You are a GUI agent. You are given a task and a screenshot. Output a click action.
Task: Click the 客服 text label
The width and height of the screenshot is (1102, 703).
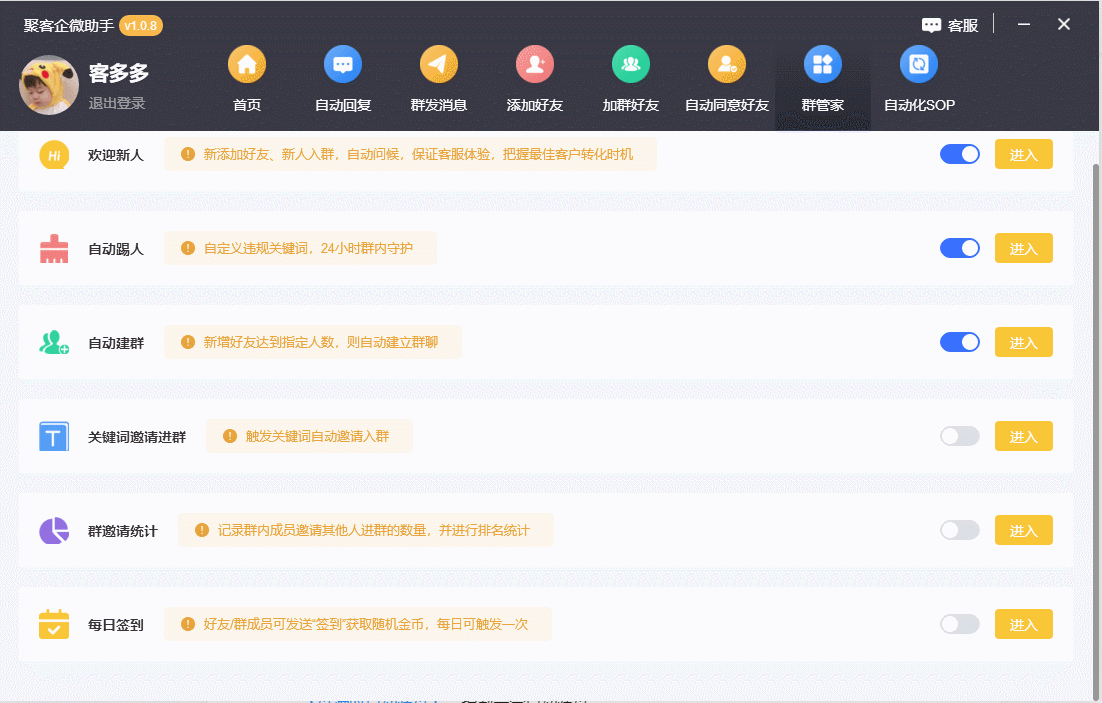pos(963,26)
